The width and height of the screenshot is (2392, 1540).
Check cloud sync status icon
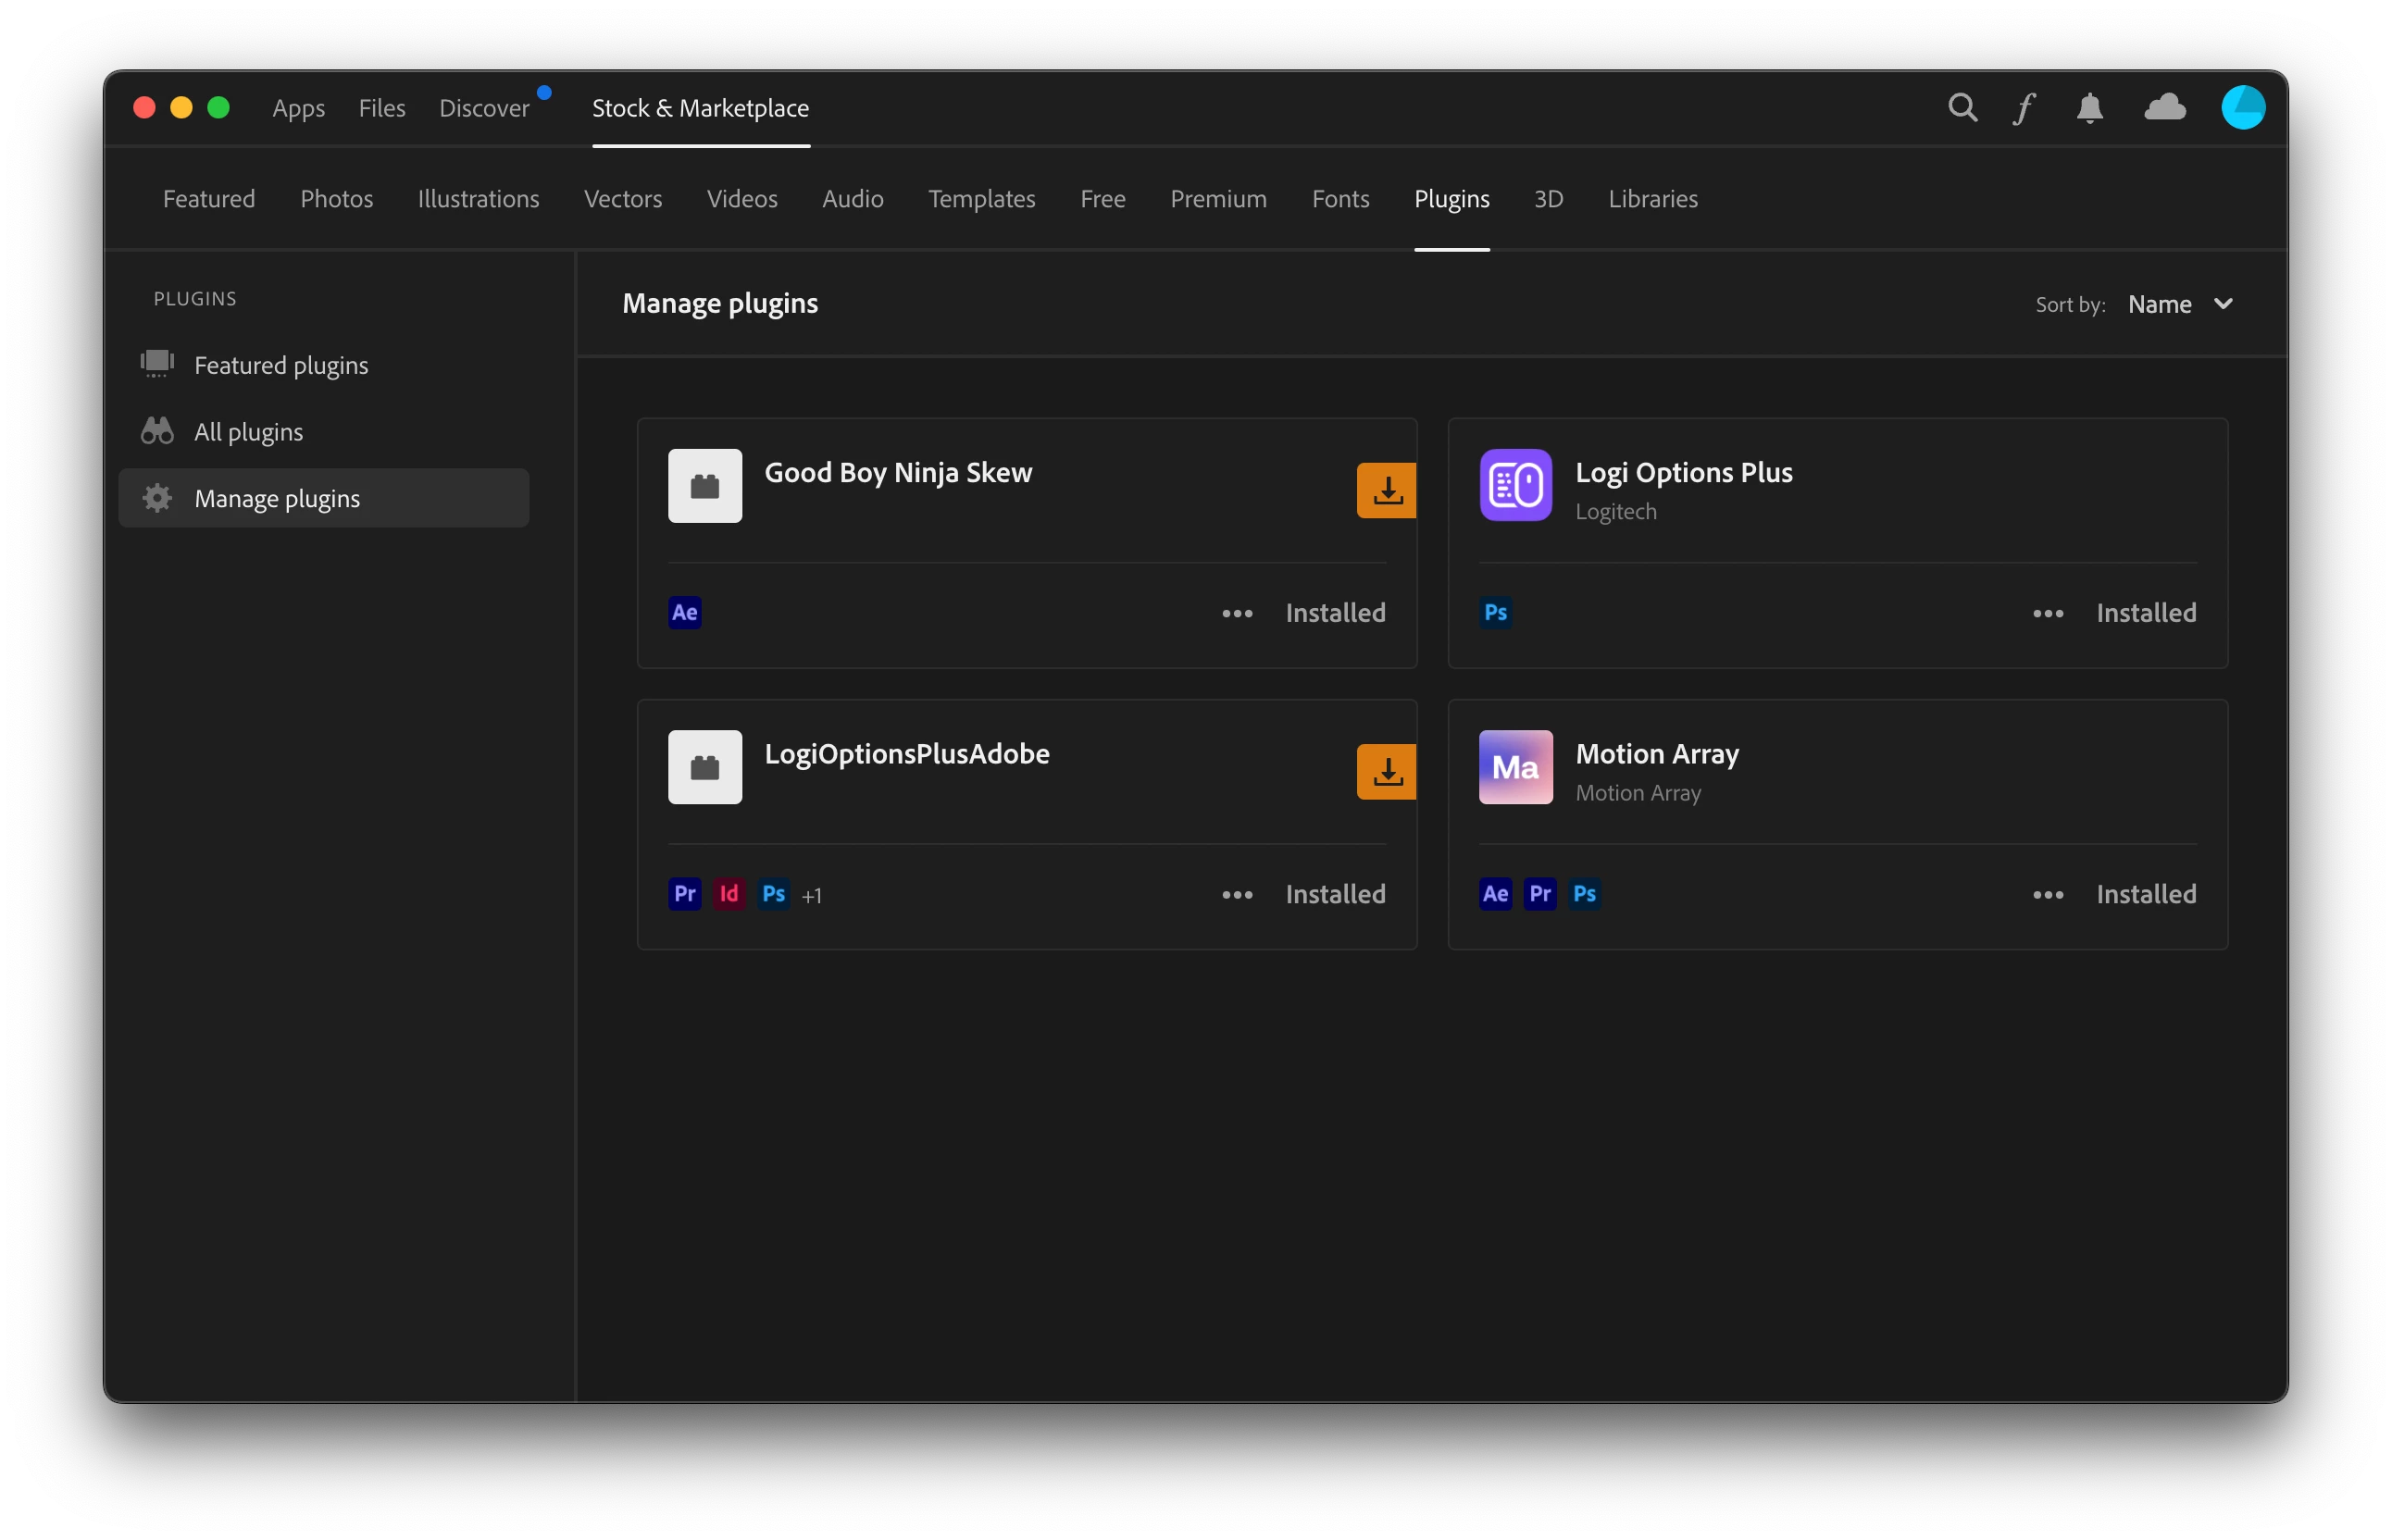pyautogui.click(x=2164, y=107)
